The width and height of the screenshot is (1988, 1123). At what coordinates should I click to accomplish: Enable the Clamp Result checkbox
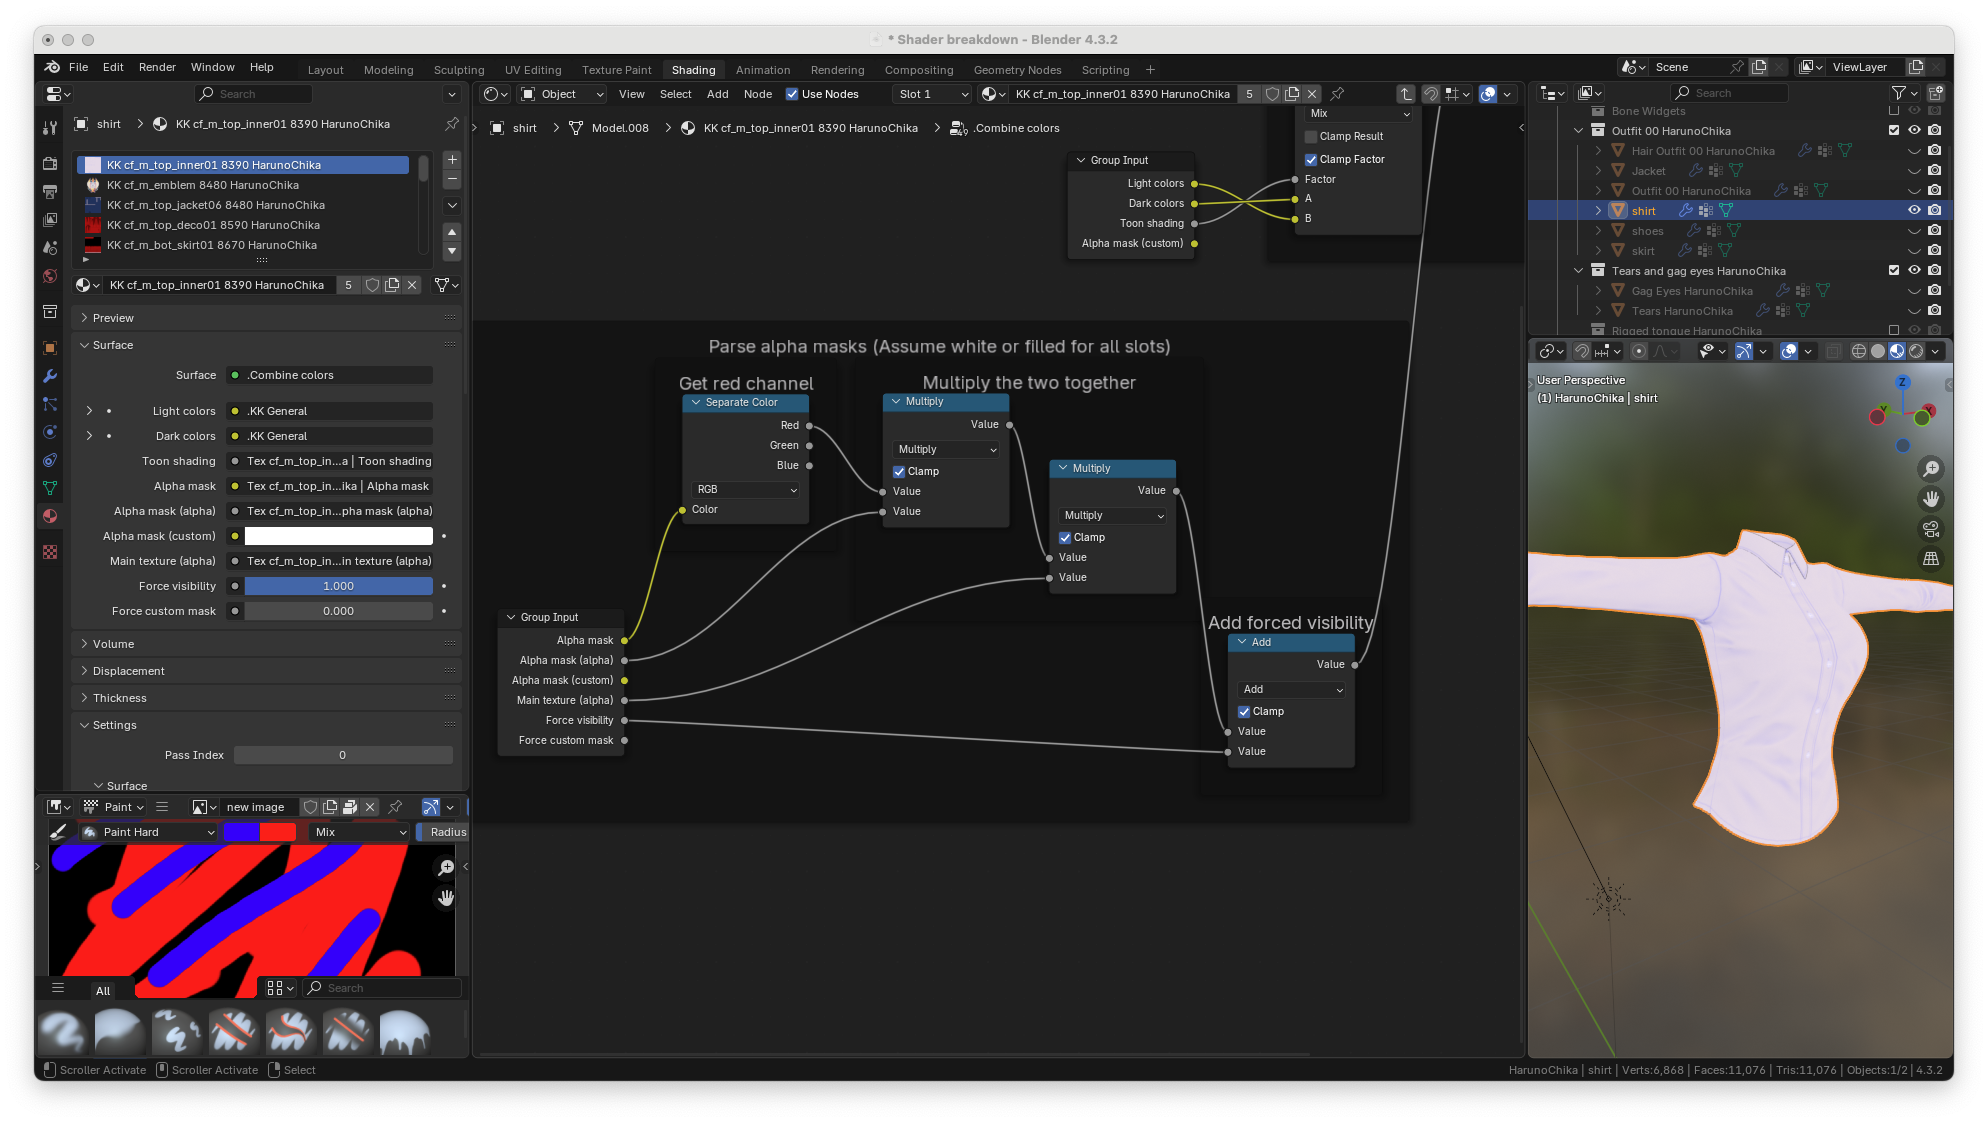(1311, 137)
